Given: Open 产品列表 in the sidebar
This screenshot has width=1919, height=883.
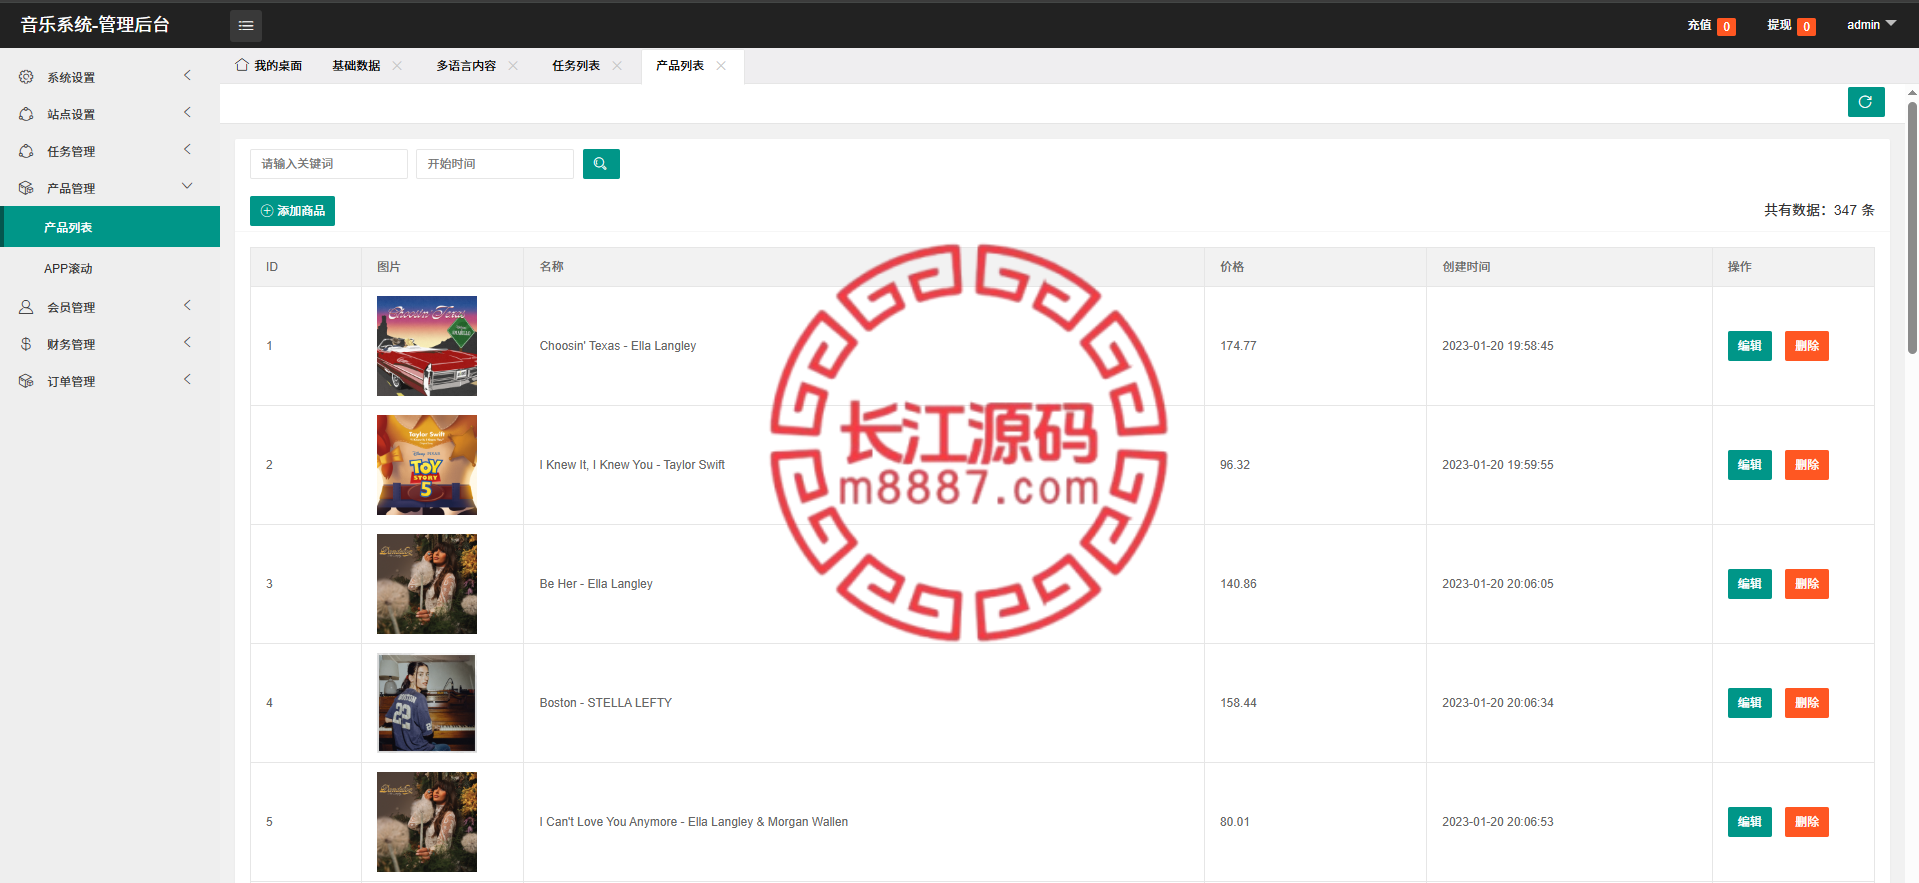Looking at the screenshot, I should [x=110, y=227].
